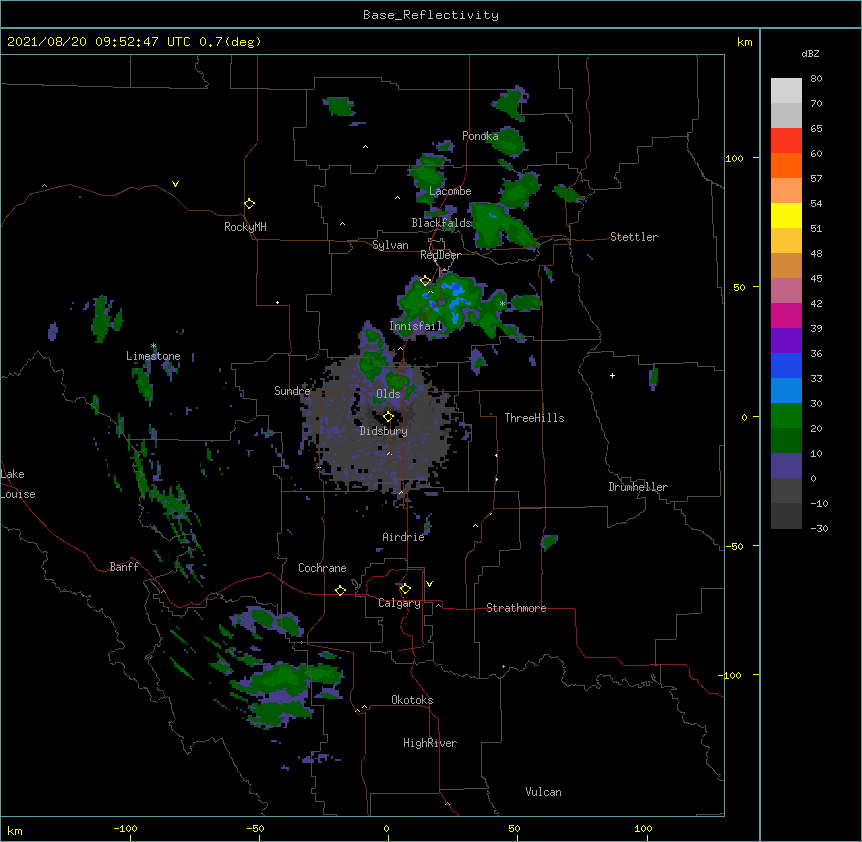862x842 pixels.
Task: Click the Didsbury city label
Action: point(383,431)
